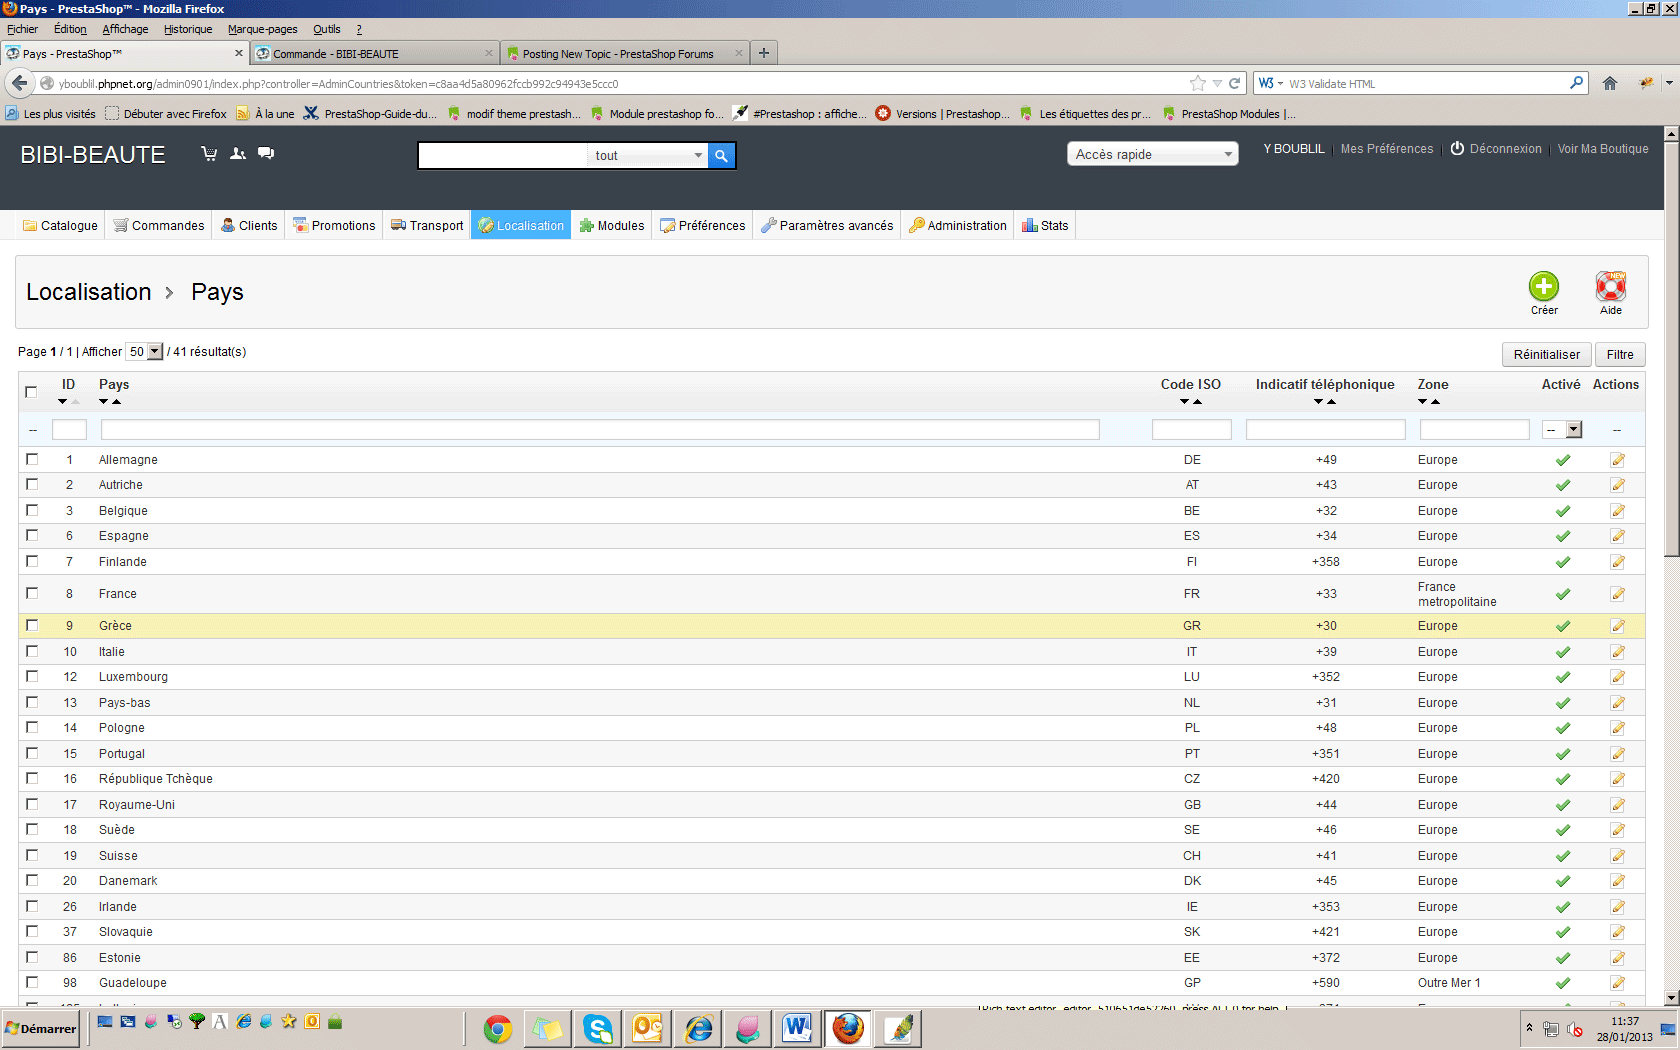This screenshot has width=1680, height=1050.
Task: Click the Mes Préférences link
Action: click(1387, 149)
